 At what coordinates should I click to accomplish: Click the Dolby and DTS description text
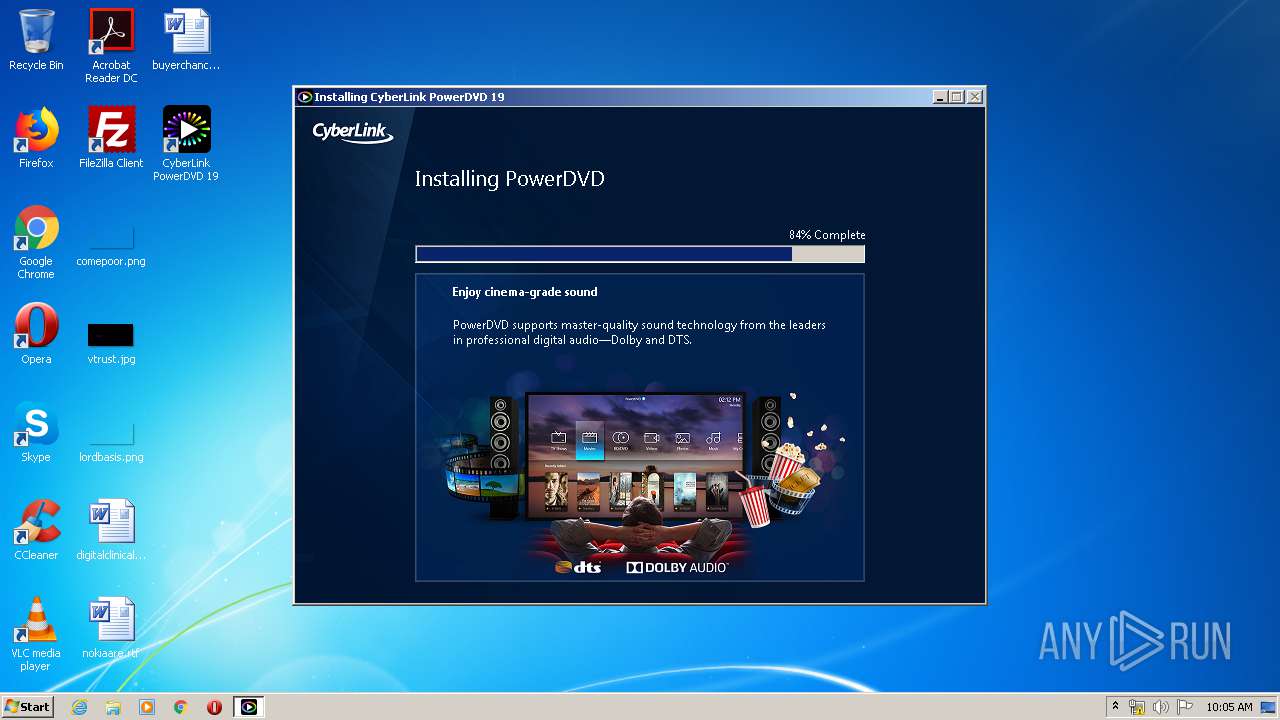tap(639, 332)
